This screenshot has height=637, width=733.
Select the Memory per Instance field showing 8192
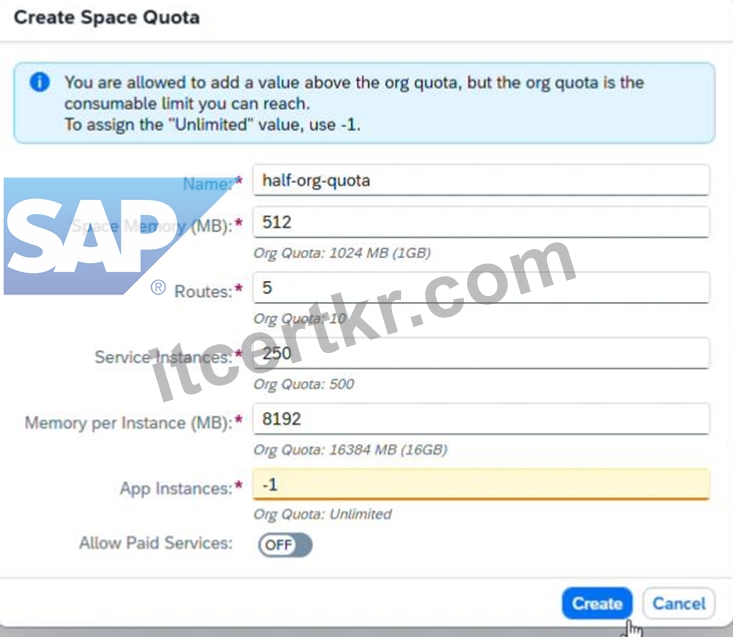coord(481,419)
